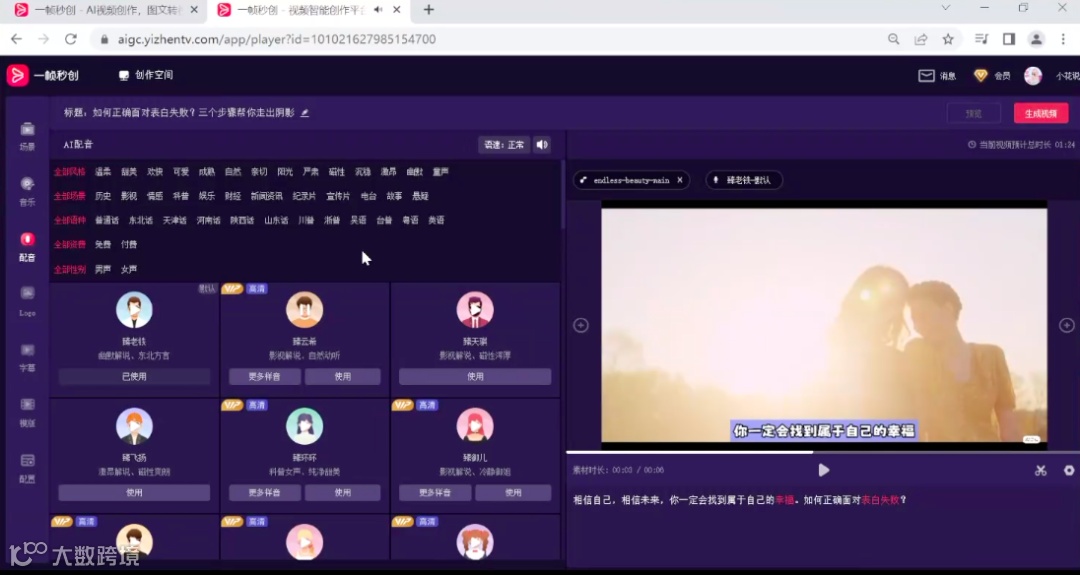Click the add-scene plus icon right of preview

click(x=1066, y=325)
